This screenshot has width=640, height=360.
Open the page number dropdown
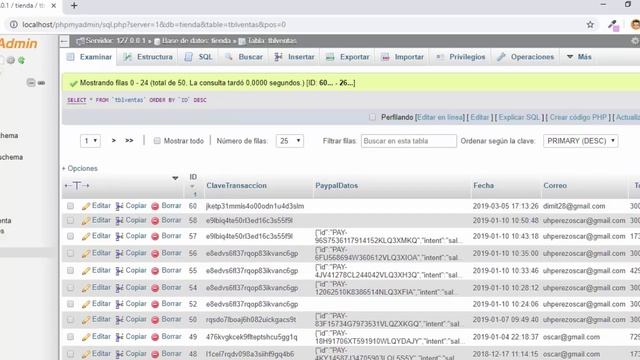(90, 141)
